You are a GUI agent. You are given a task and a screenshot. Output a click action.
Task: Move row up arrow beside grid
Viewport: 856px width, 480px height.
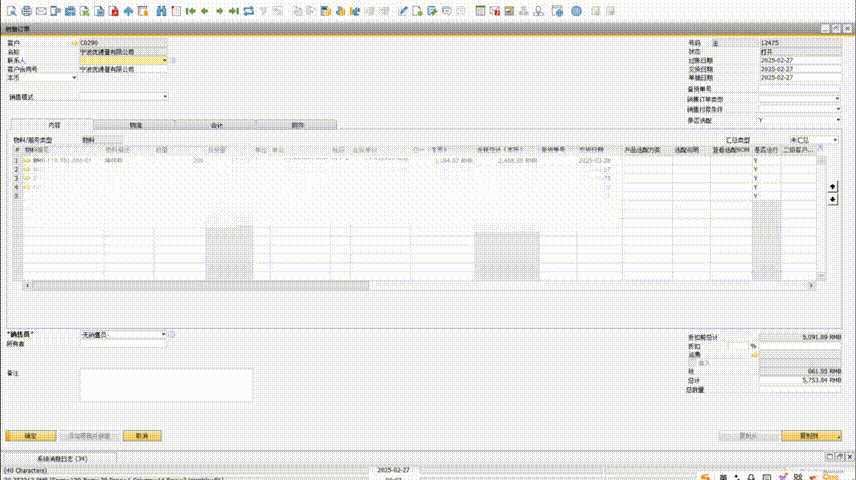point(834,187)
